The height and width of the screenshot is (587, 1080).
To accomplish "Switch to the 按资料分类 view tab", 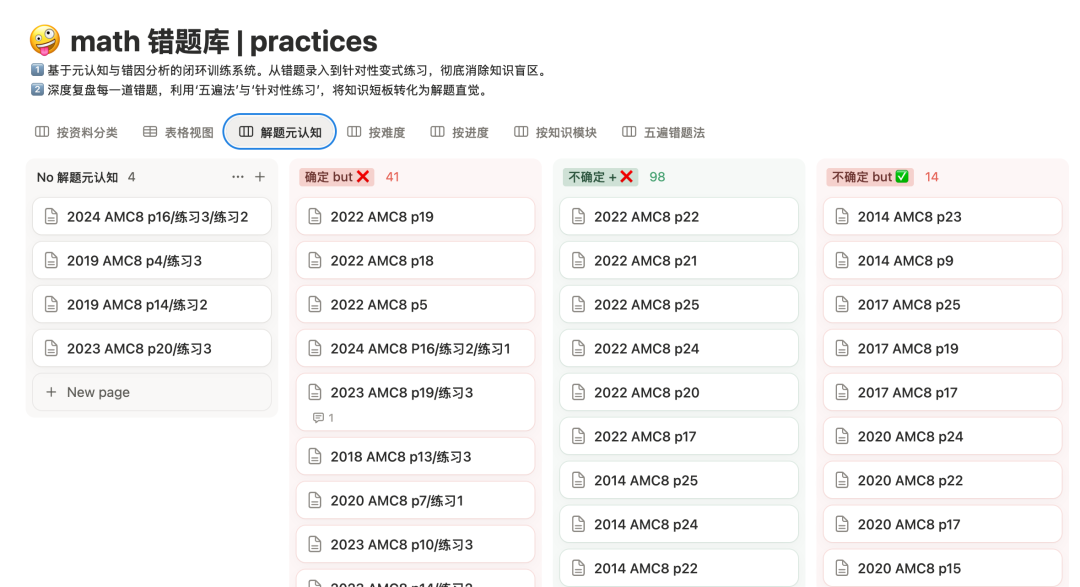I will [76, 132].
